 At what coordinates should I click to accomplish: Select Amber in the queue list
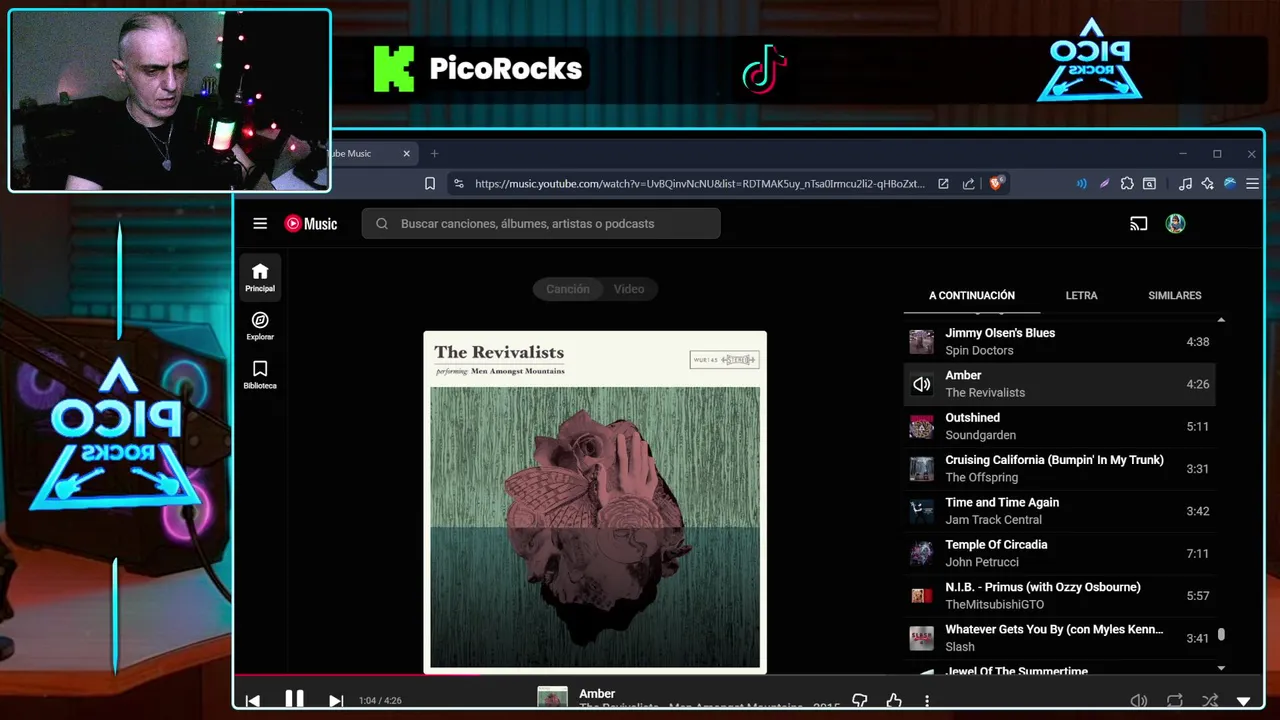(1059, 384)
